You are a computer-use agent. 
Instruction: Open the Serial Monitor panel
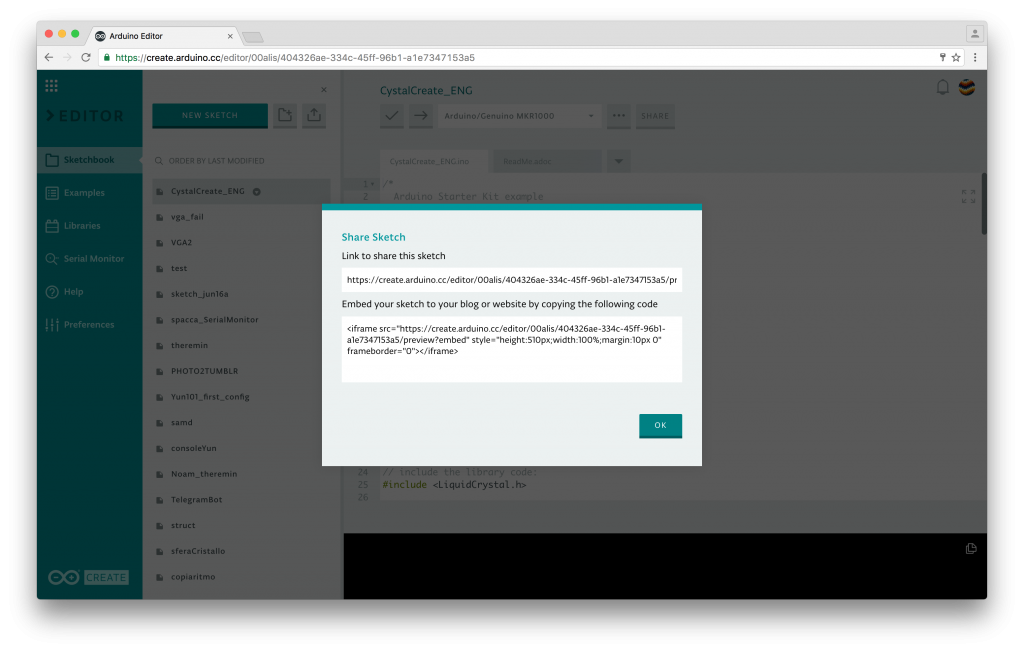[x=52, y=258]
